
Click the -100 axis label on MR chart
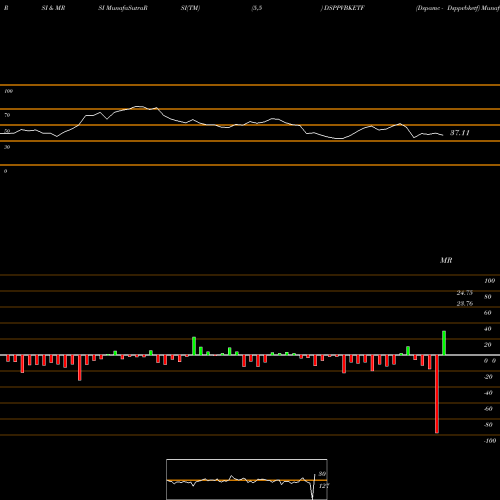490,441
